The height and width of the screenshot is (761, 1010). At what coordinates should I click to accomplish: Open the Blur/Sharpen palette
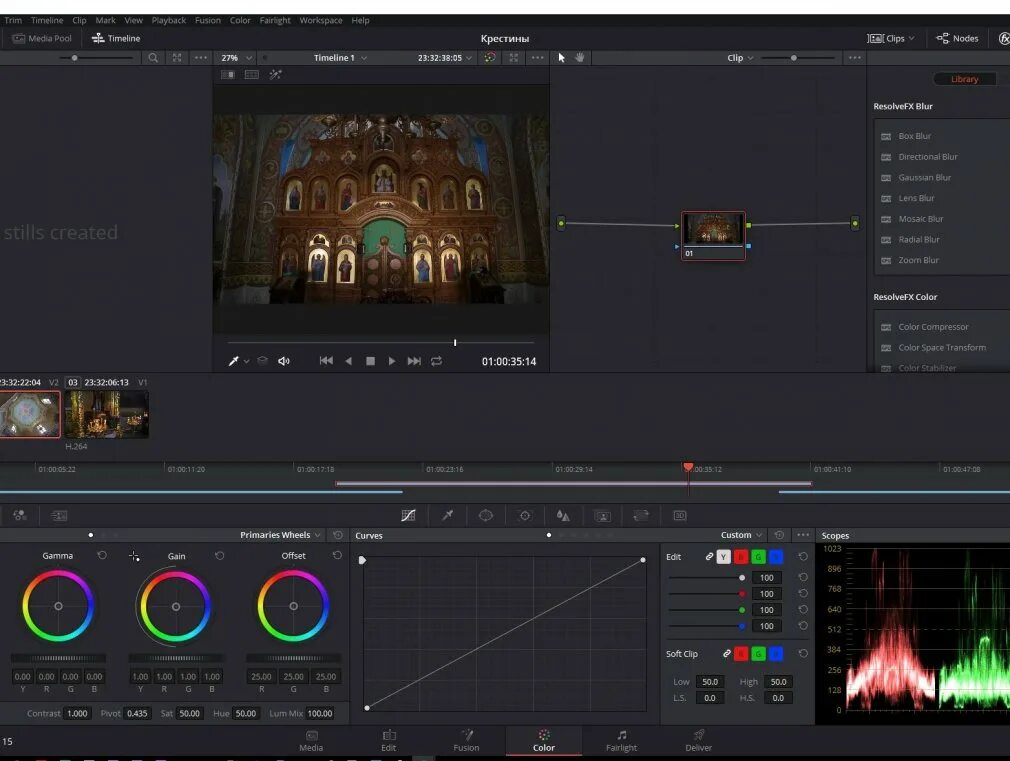tap(563, 515)
